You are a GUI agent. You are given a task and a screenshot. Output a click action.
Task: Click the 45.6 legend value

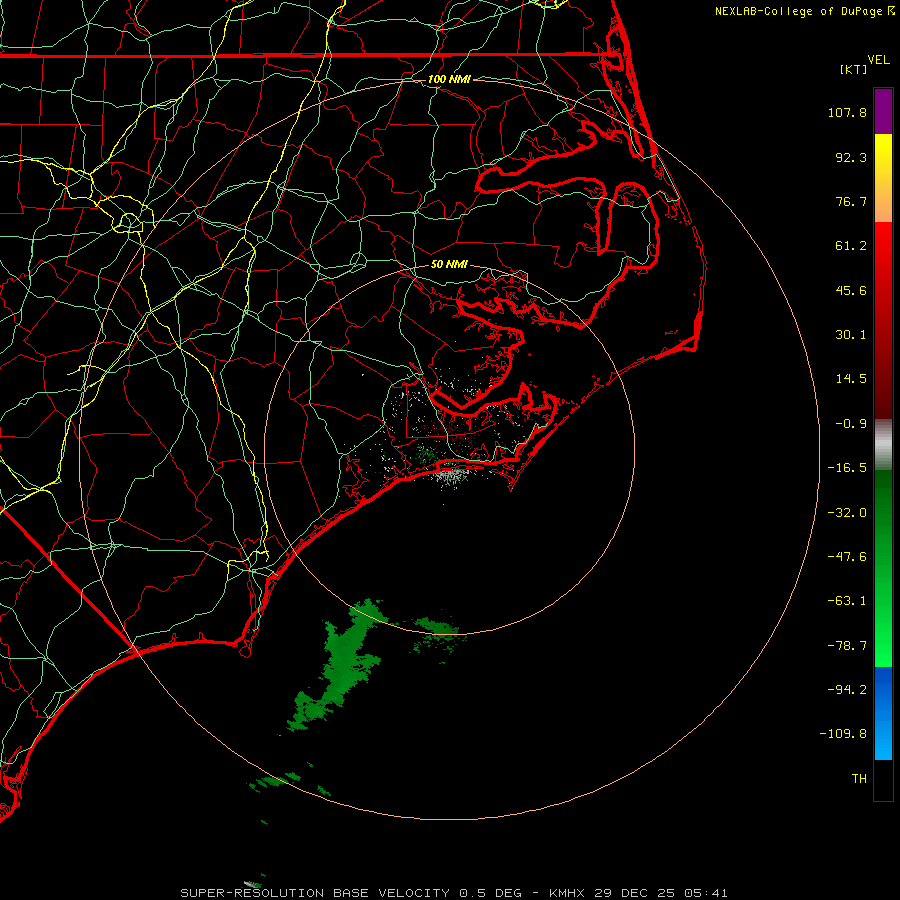click(851, 290)
